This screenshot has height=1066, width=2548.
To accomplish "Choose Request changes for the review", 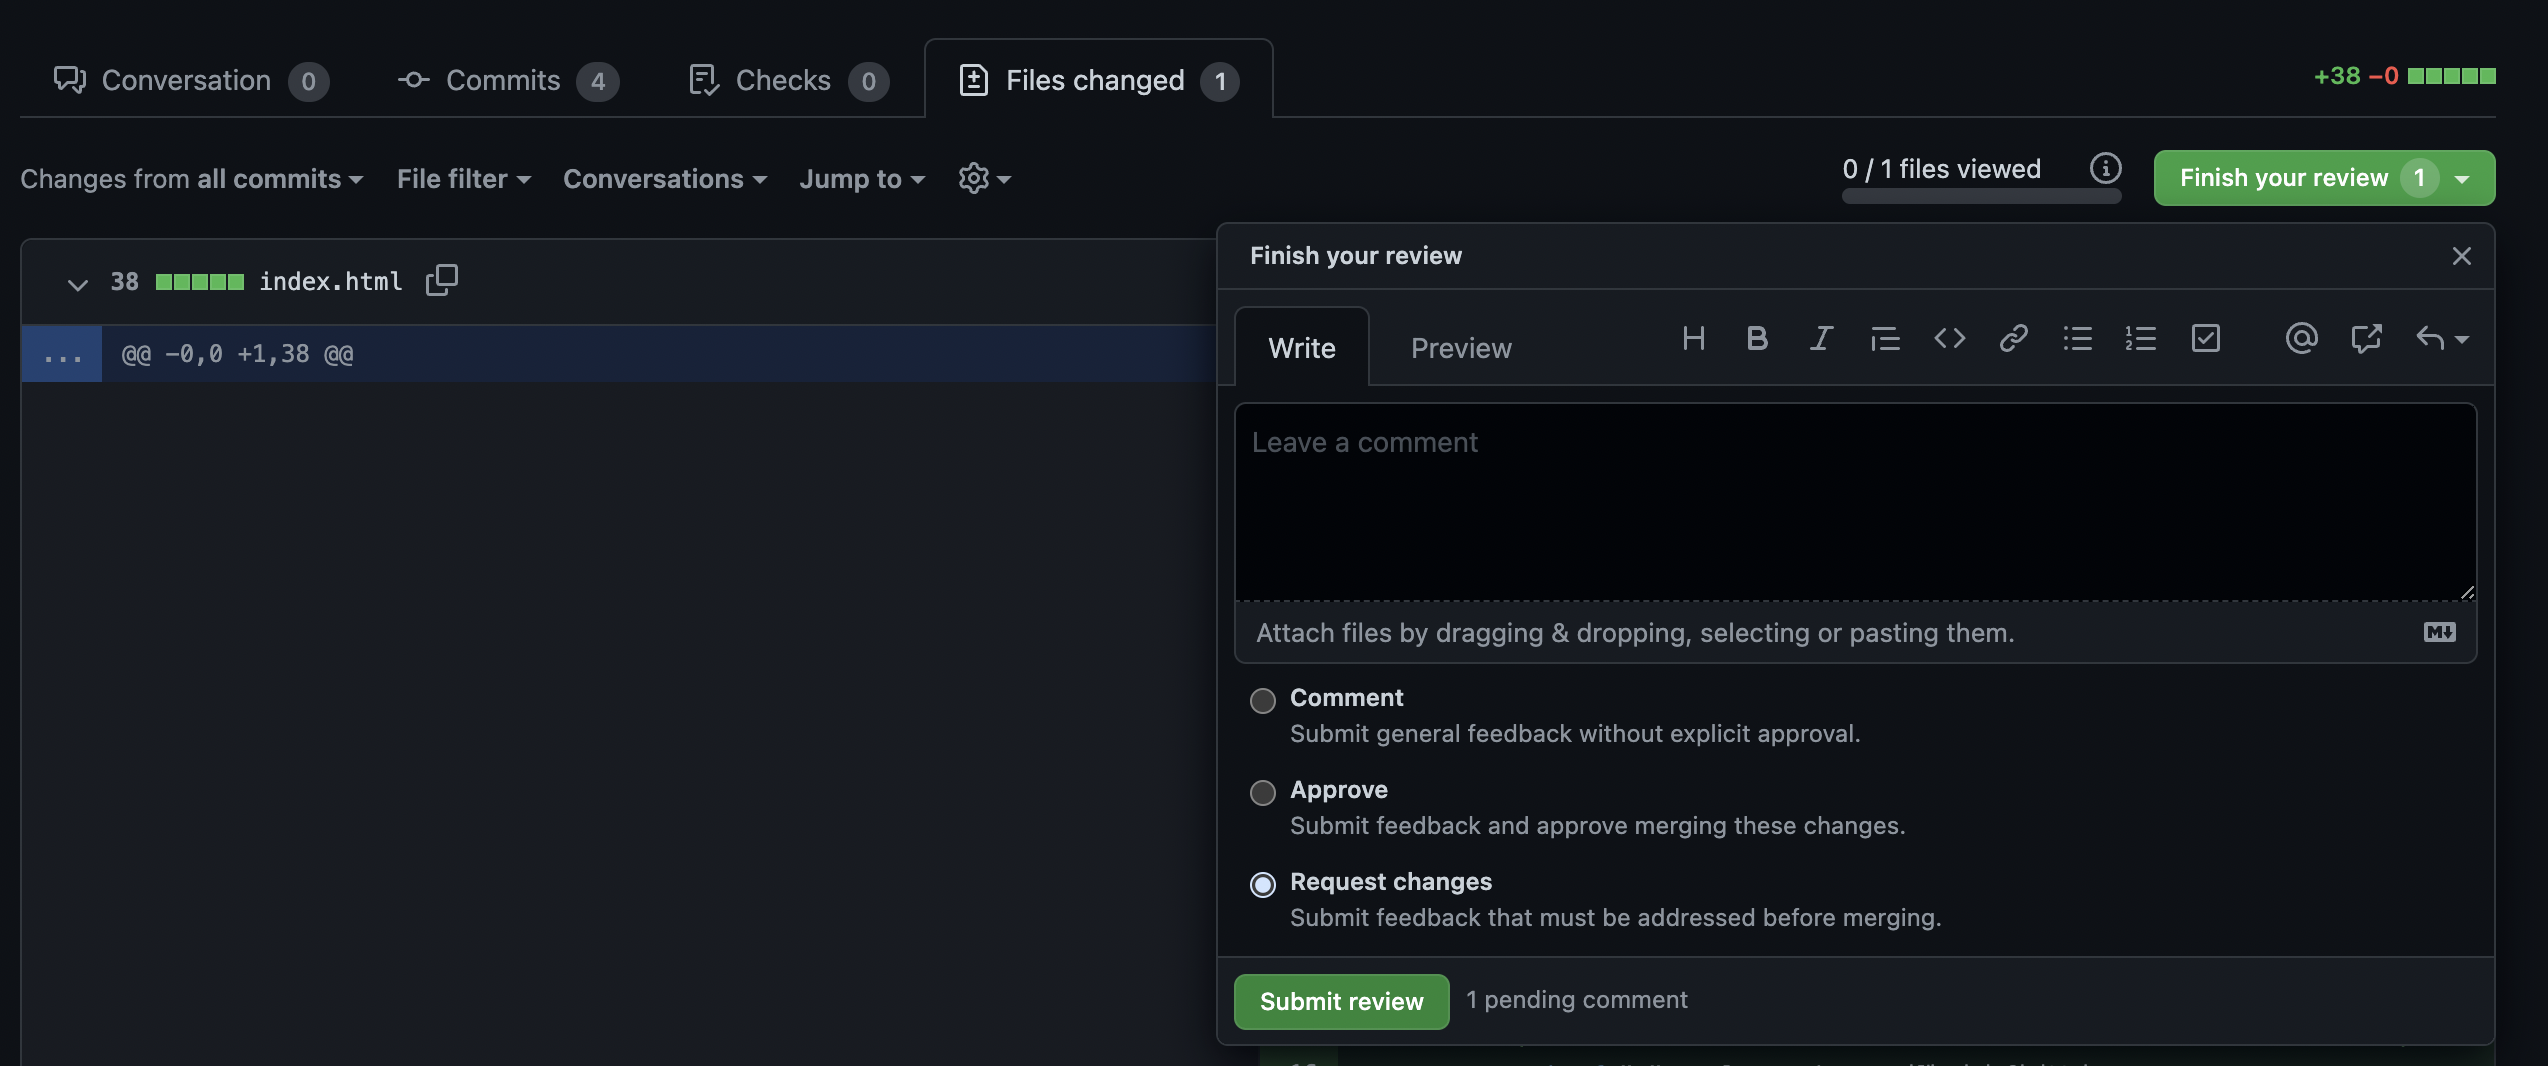I will tap(1263, 885).
